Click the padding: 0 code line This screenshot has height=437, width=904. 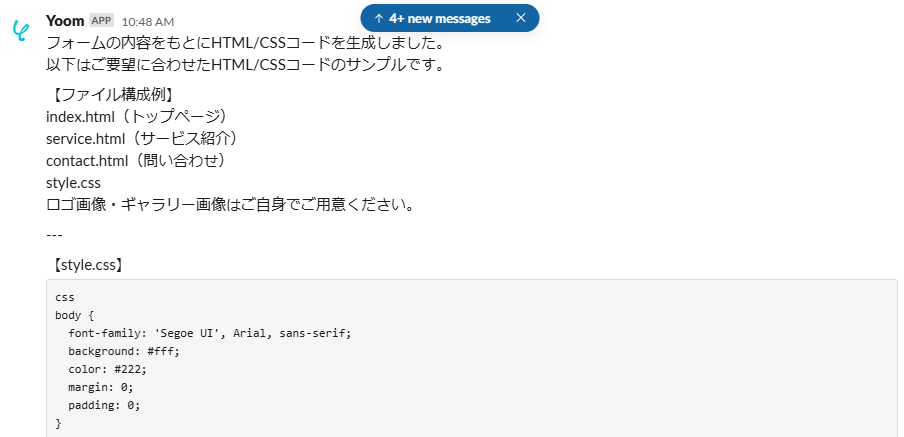tap(104, 405)
